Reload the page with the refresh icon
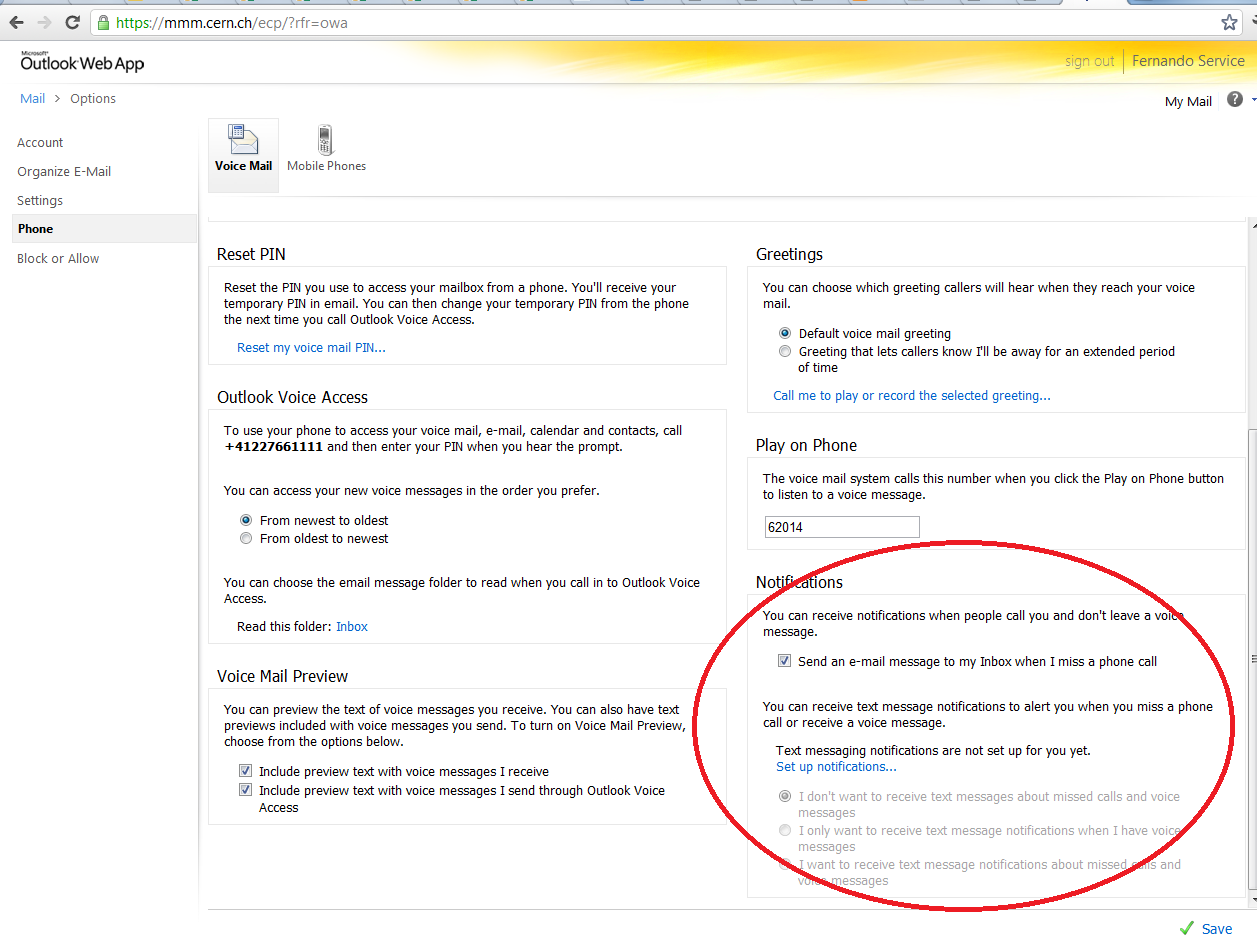This screenshot has width=1257, height=938. (x=72, y=22)
